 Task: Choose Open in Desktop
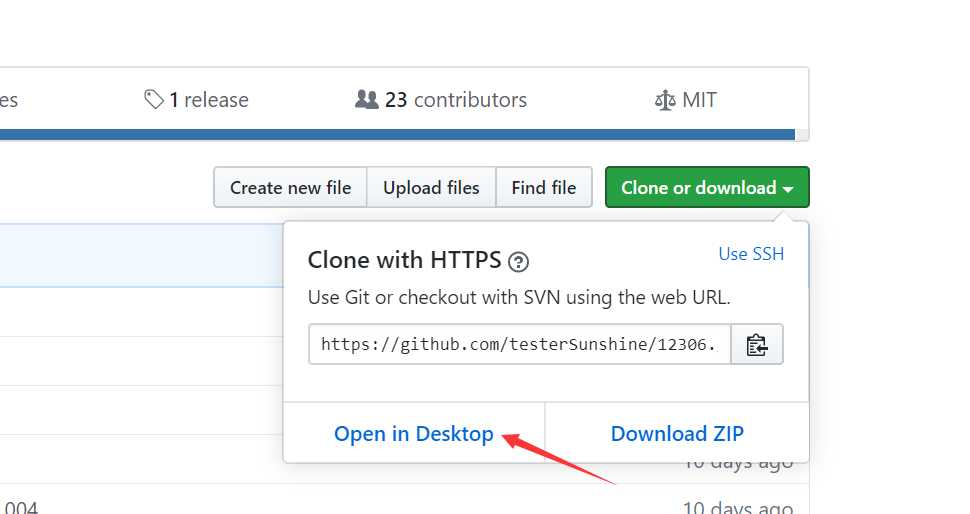point(414,434)
